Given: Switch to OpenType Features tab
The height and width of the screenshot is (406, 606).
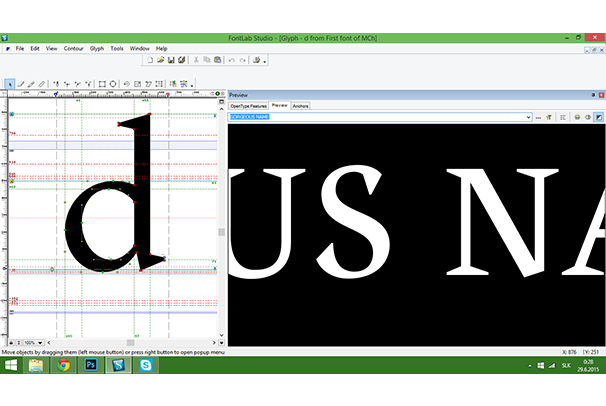Looking at the screenshot, I should click(x=248, y=105).
